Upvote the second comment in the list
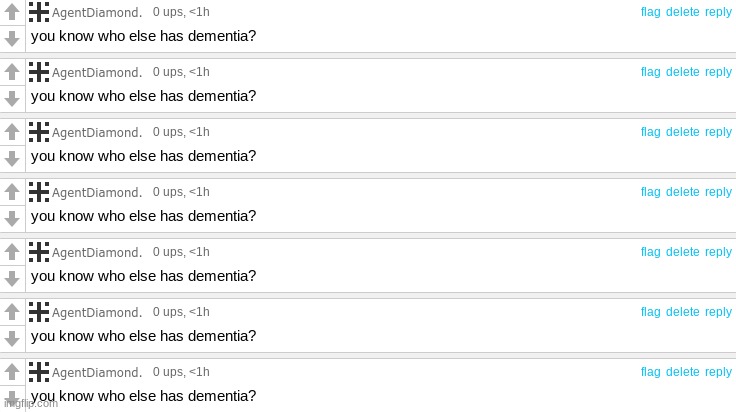The height and width of the screenshot is (412, 736). point(12,72)
